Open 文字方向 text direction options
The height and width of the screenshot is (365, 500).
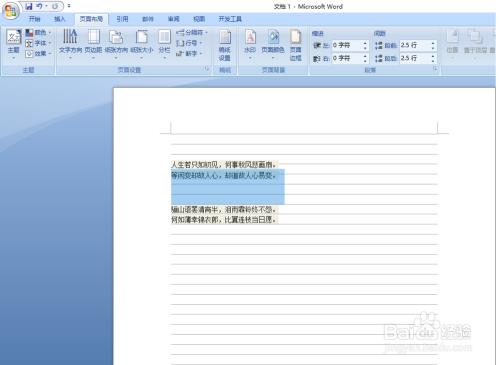[x=70, y=44]
